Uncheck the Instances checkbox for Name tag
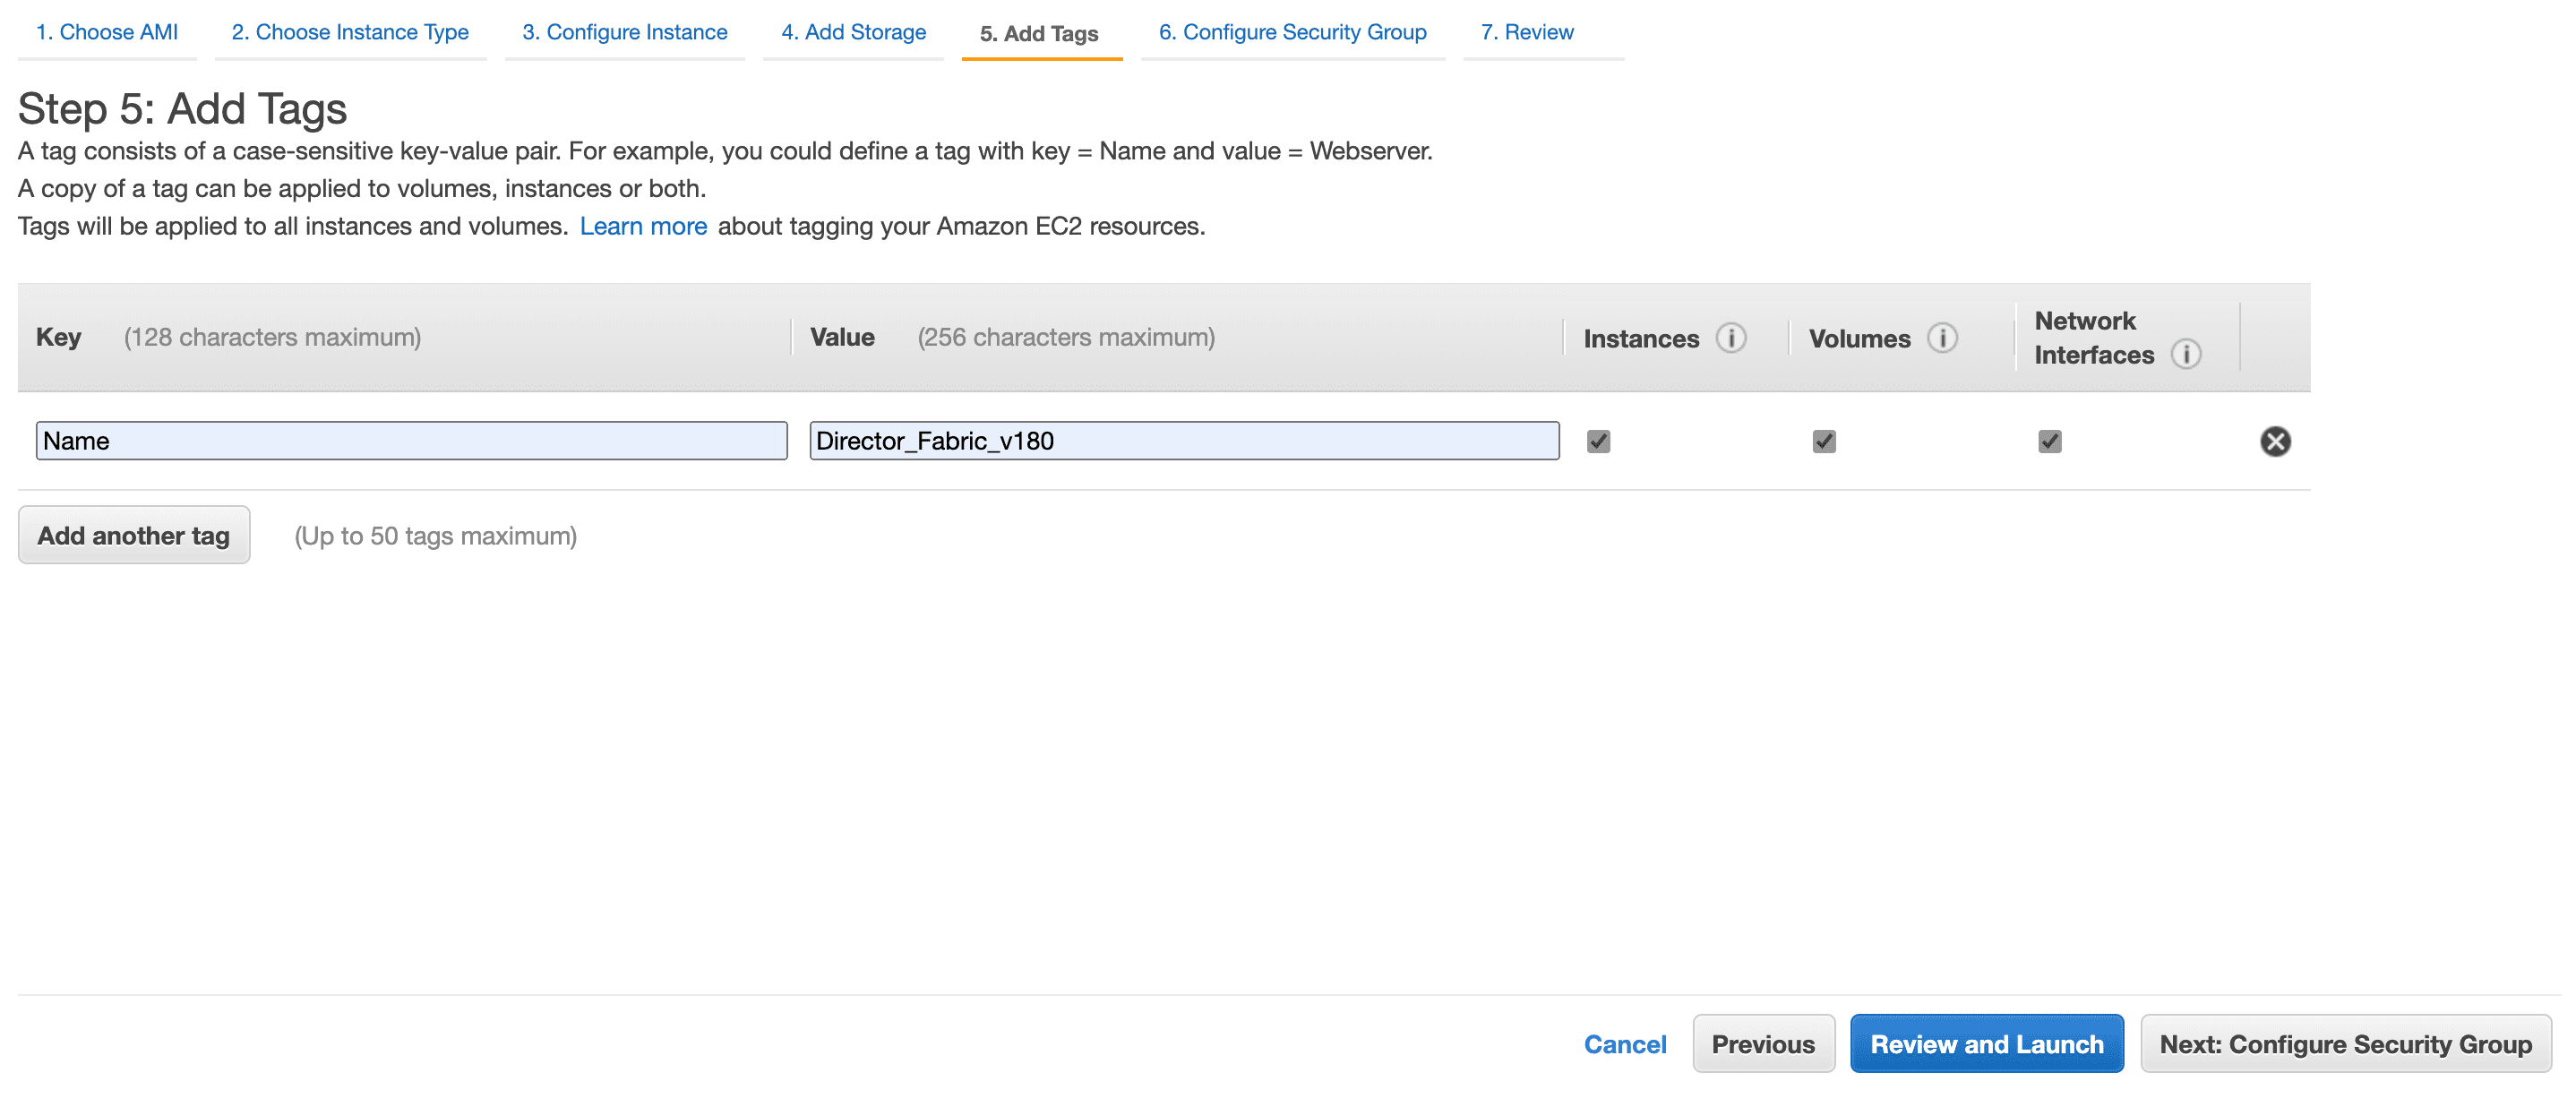The height and width of the screenshot is (1107, 2576). coord(1598,441)
